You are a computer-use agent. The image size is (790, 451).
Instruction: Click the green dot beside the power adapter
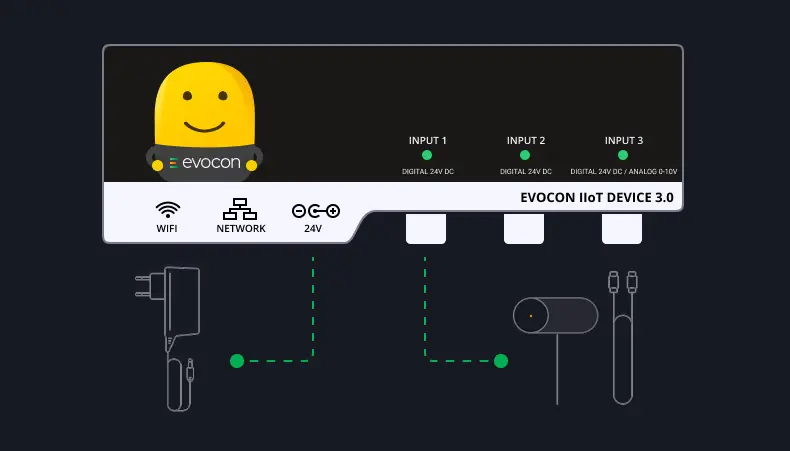pyautogui.click(x=237, y=361)
